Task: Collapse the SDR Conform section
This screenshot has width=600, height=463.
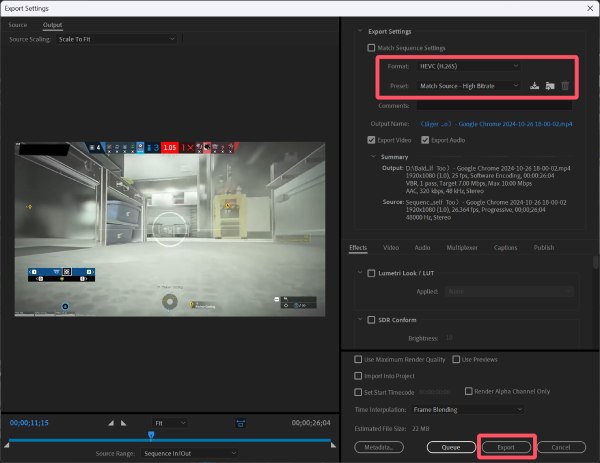Action: pyautogui.click(x=360, y=319)
